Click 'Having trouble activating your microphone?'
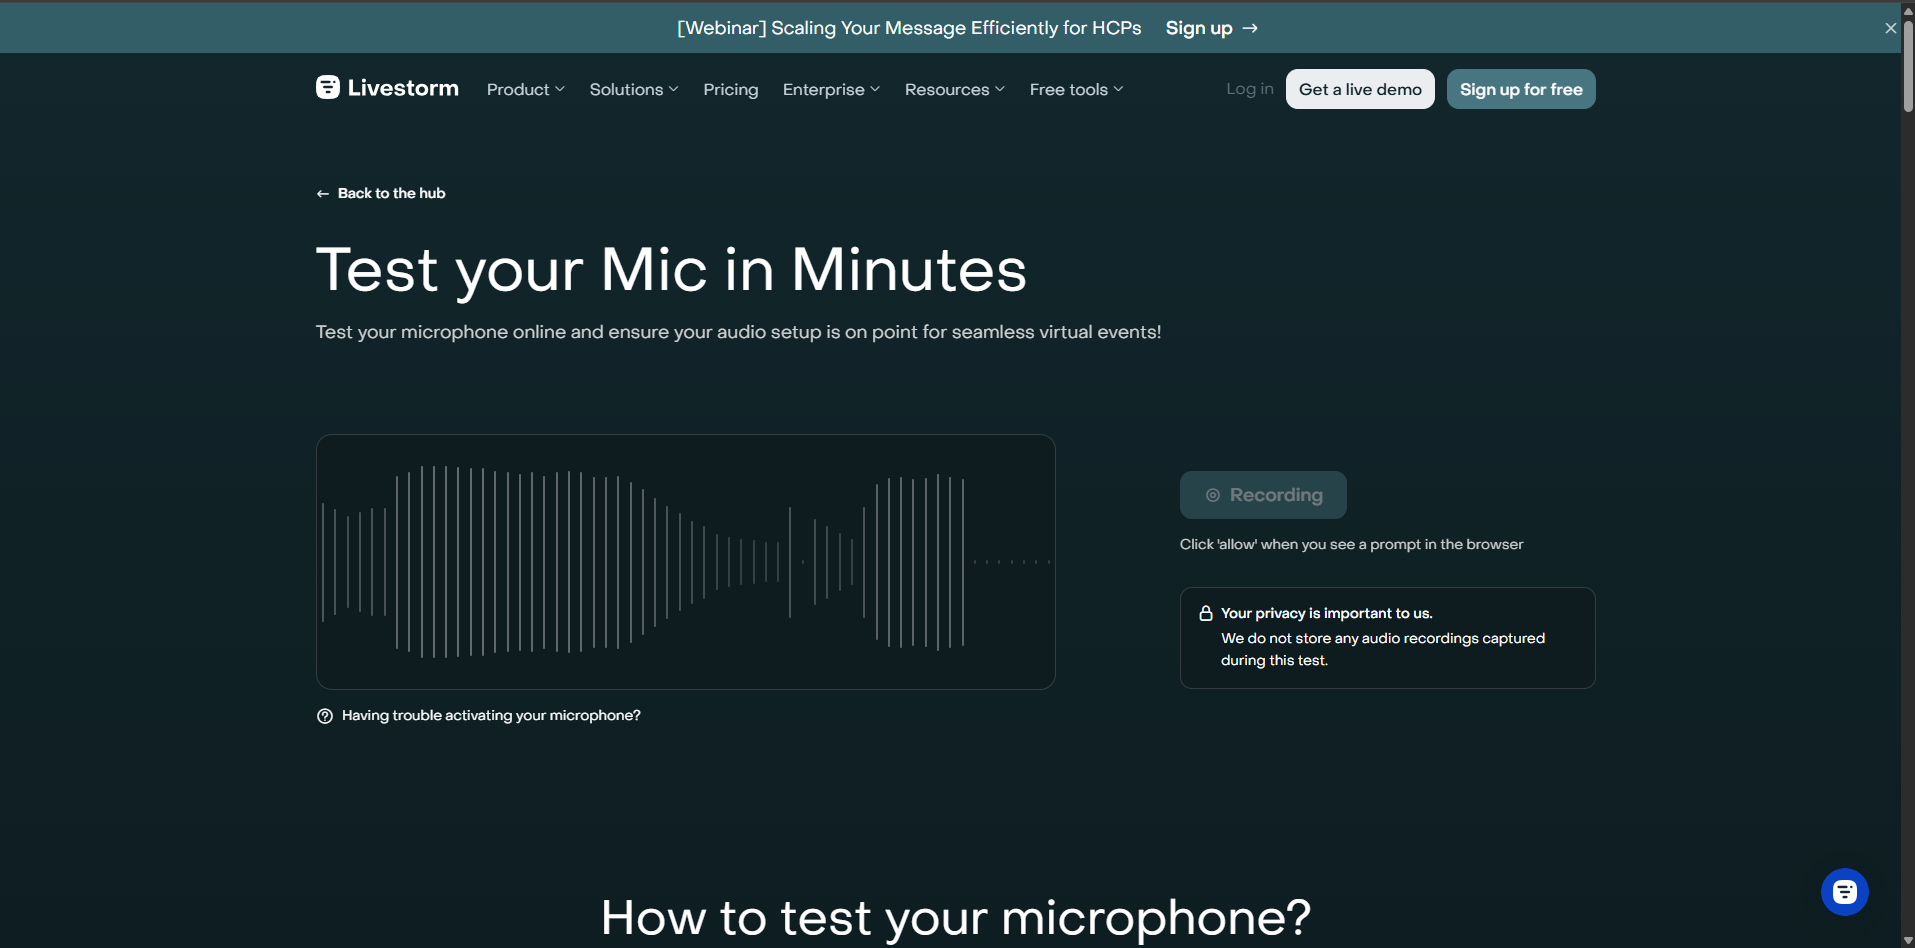 490,715
